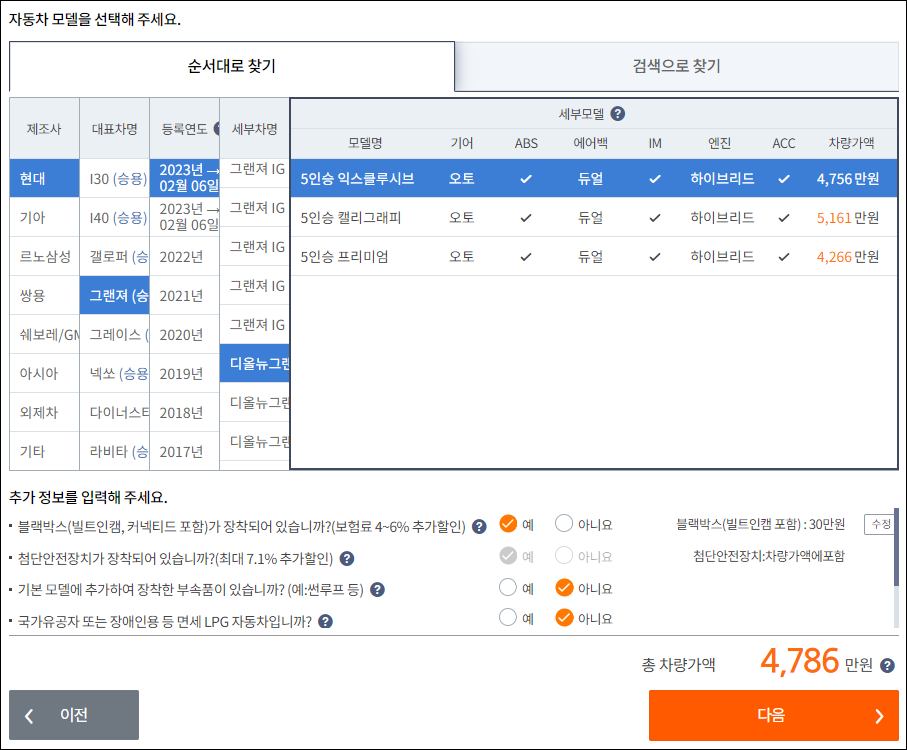907x750 pixels.
Task: Choose car model 갤로퍼
Action: click(x=115, y=256)
